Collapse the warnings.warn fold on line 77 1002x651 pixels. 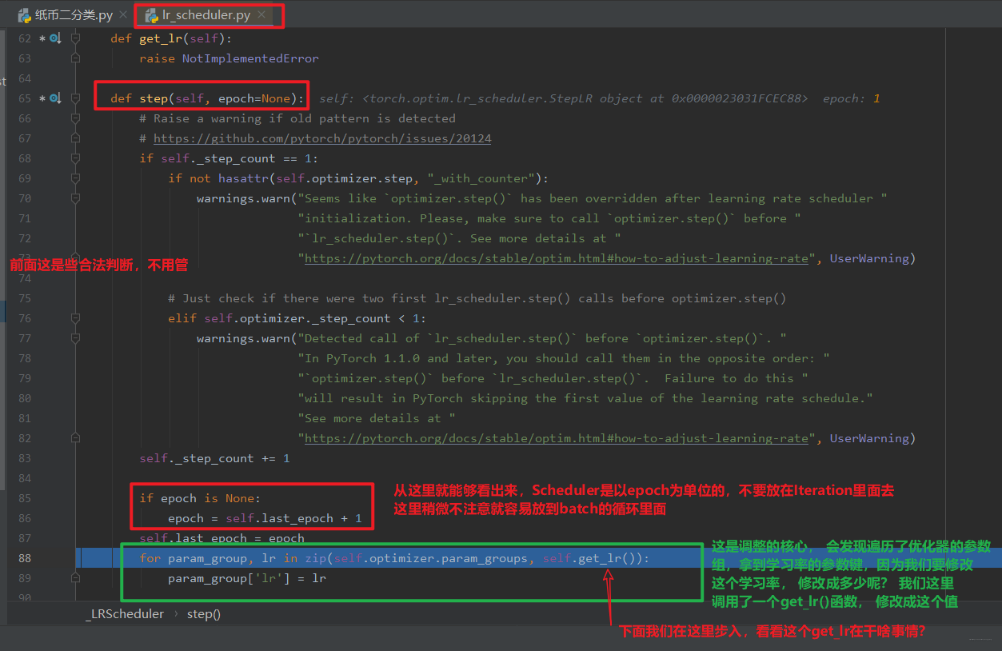[75, 338]
